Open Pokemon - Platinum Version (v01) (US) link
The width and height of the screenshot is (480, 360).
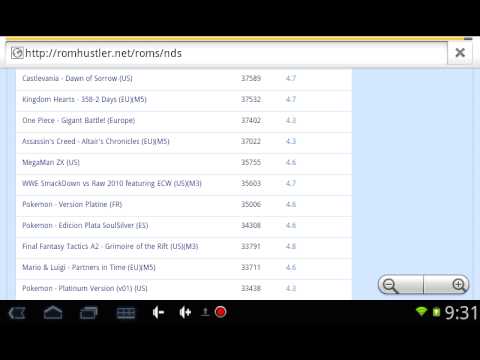click(85, 288)
